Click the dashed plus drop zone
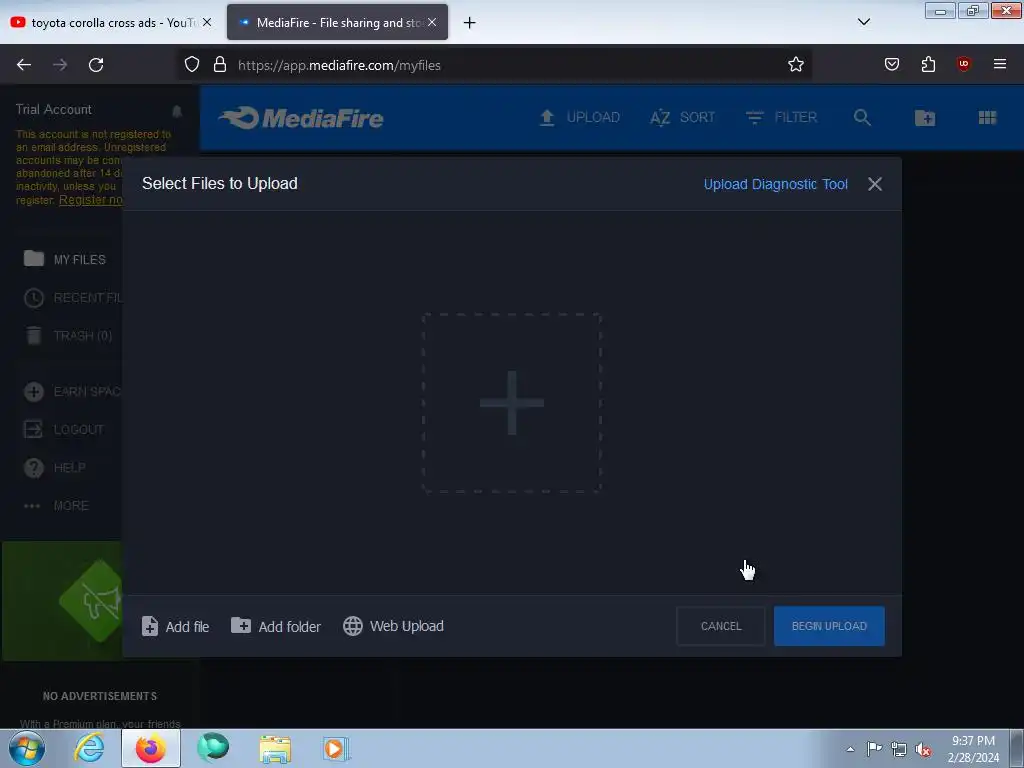This screenshot has width=1024, height=768. (511, 402)
